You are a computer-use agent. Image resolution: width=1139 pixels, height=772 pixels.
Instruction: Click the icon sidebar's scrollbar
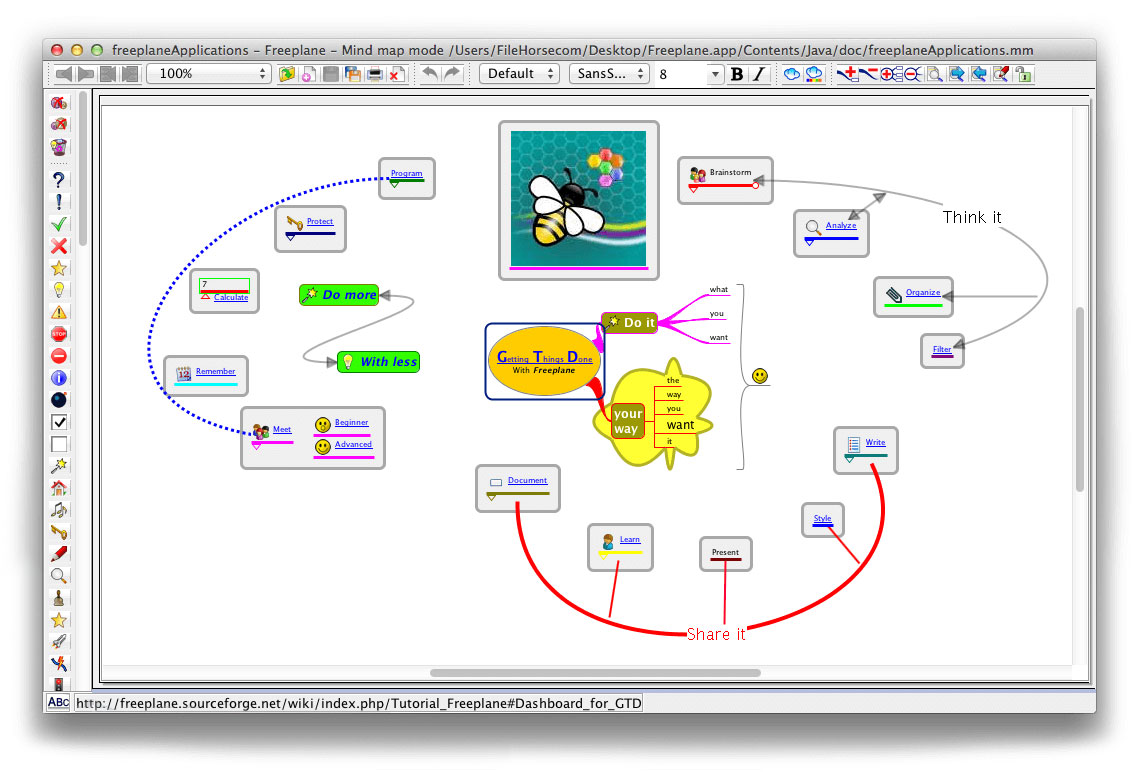[83, 168]
